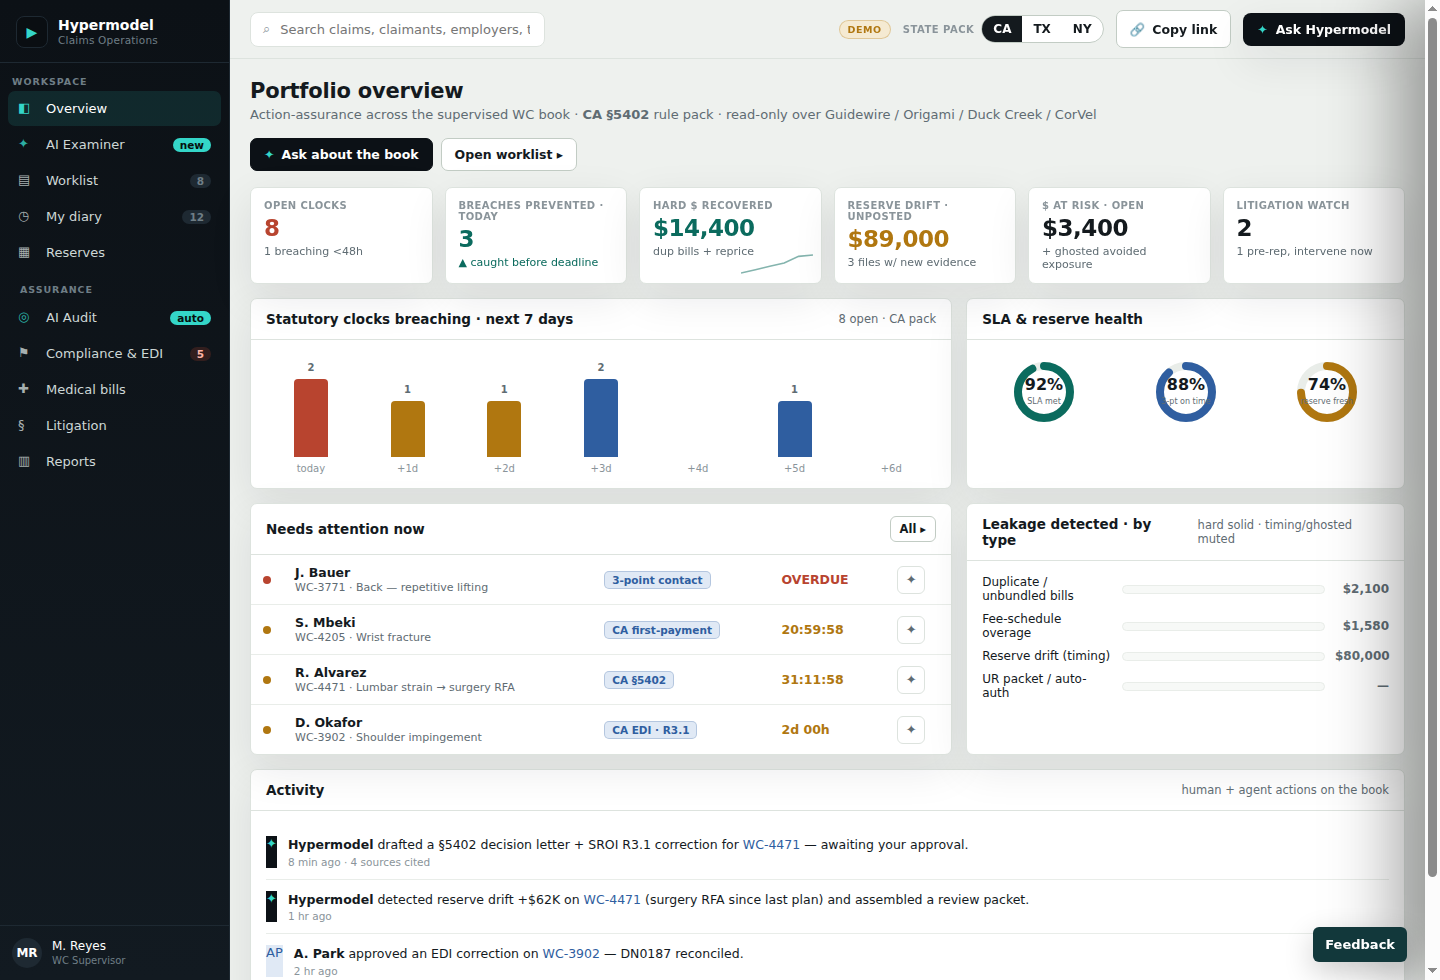Open the AI action for D. Okafor row
Screen dimensions: 1440x980
[x=911, y=730]
